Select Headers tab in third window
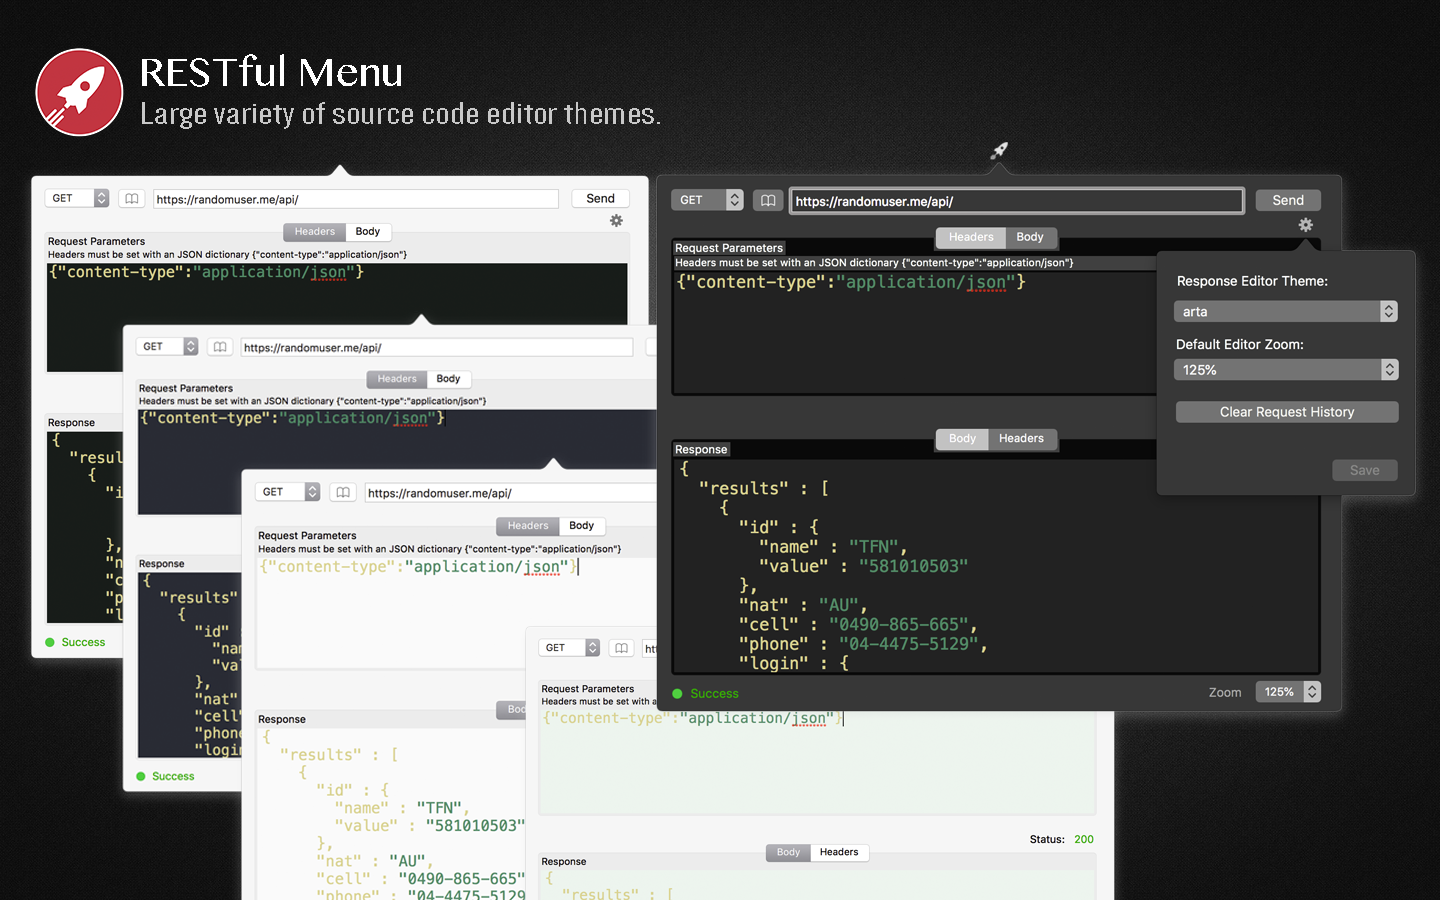 (x=528, y=526)
